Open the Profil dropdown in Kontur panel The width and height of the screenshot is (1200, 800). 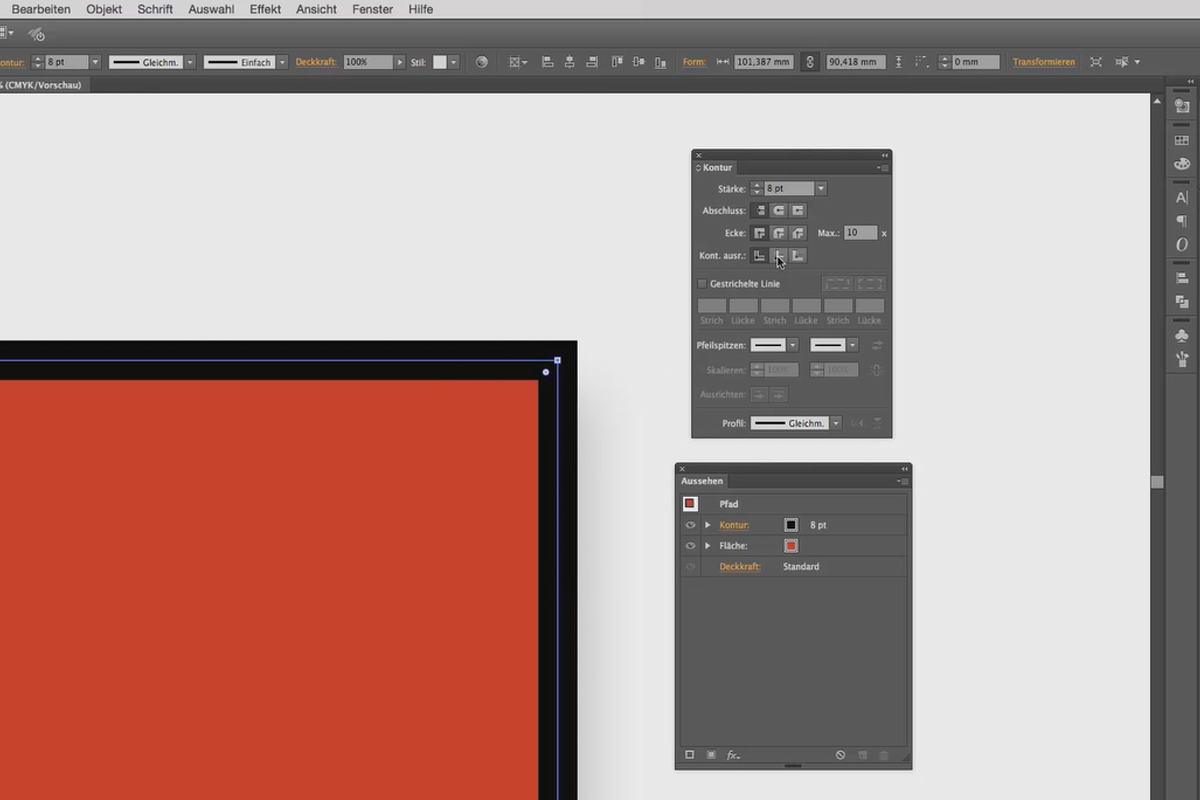point(836,423)
